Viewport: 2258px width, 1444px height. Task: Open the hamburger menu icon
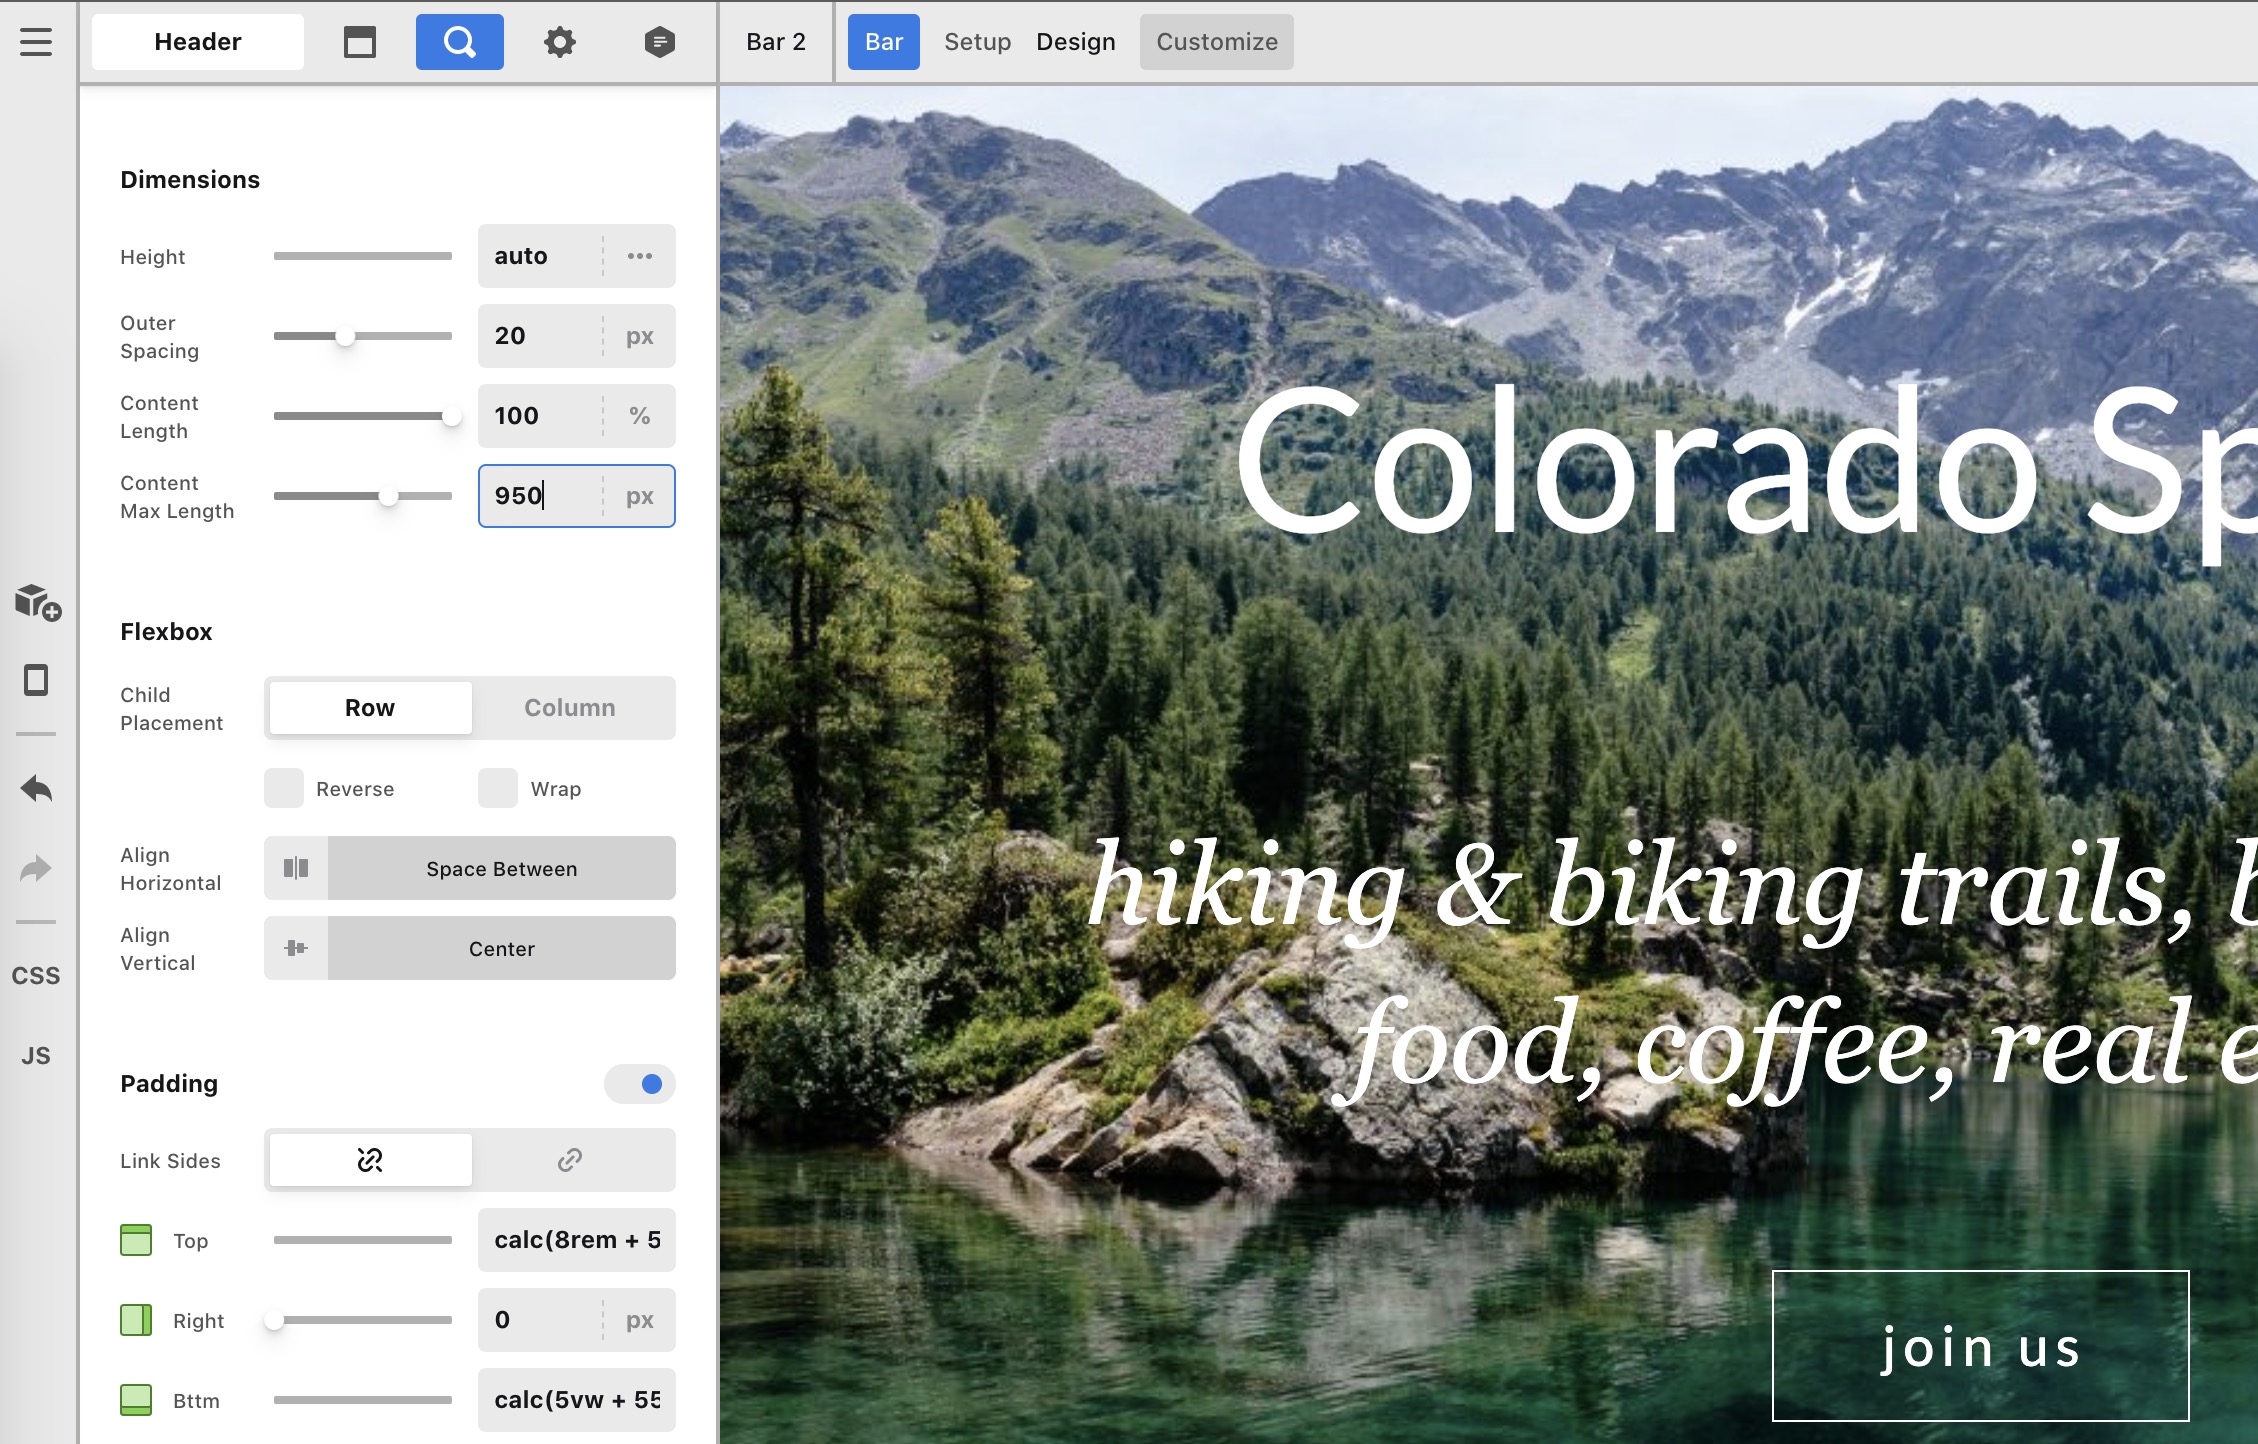click(x=36, y=42)
